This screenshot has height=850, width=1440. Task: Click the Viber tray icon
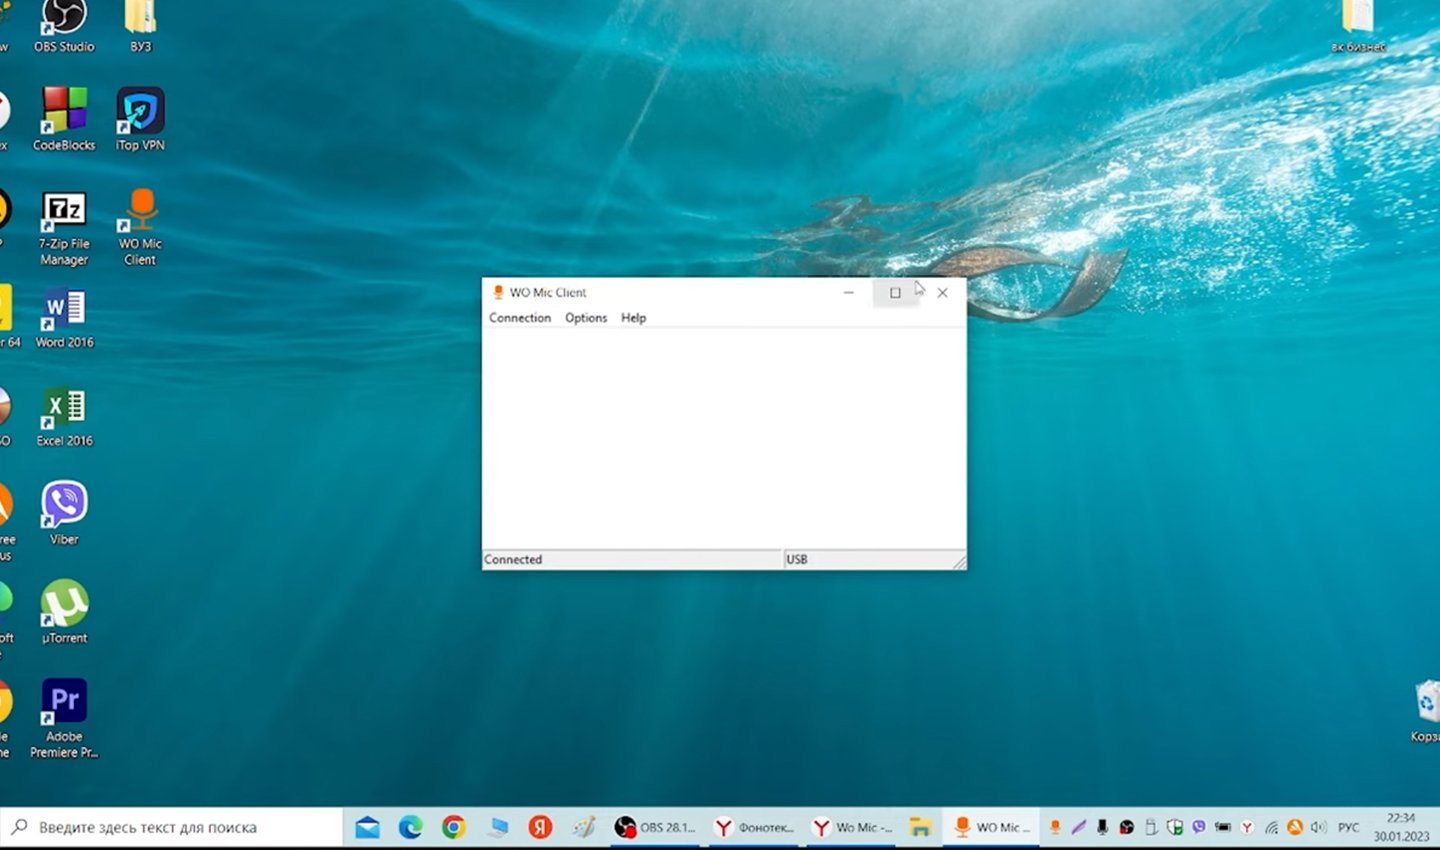(1199, 827)
